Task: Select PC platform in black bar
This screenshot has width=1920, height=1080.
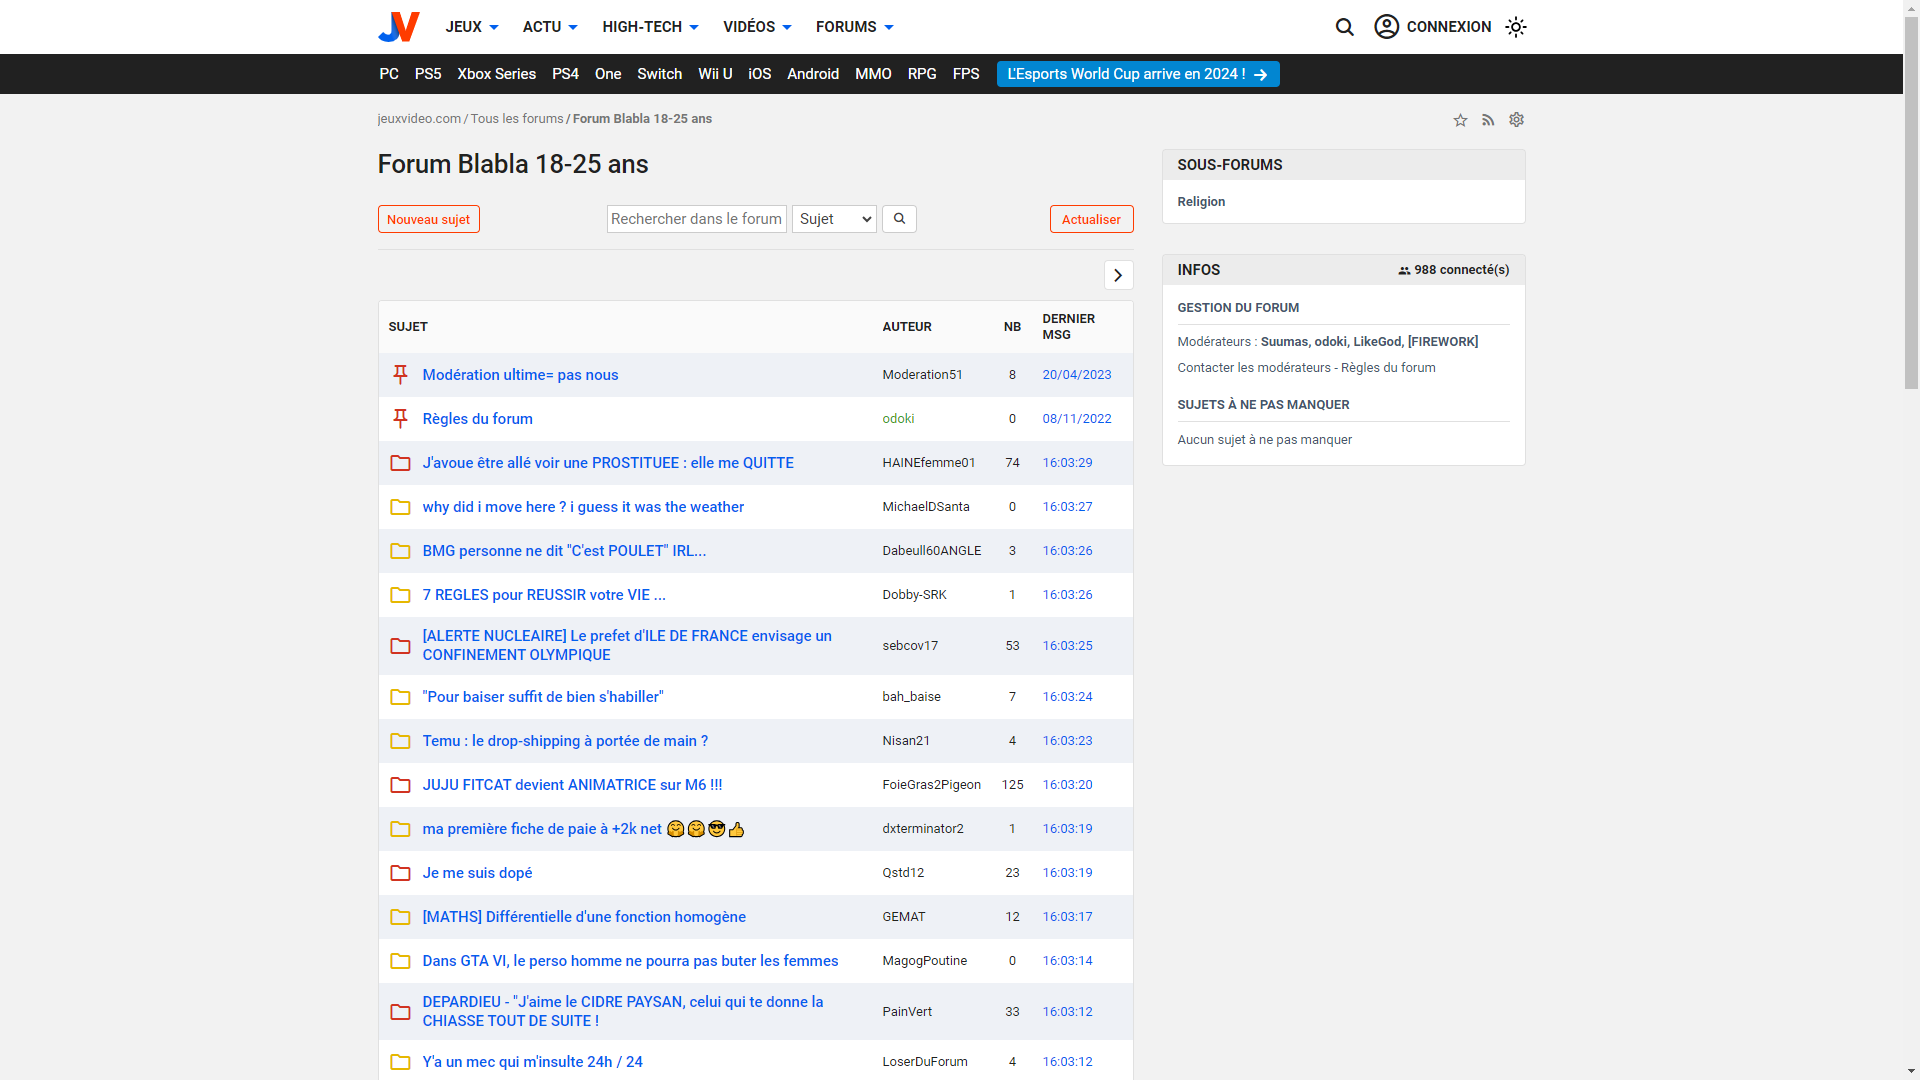Action: [x=389, y=74]
